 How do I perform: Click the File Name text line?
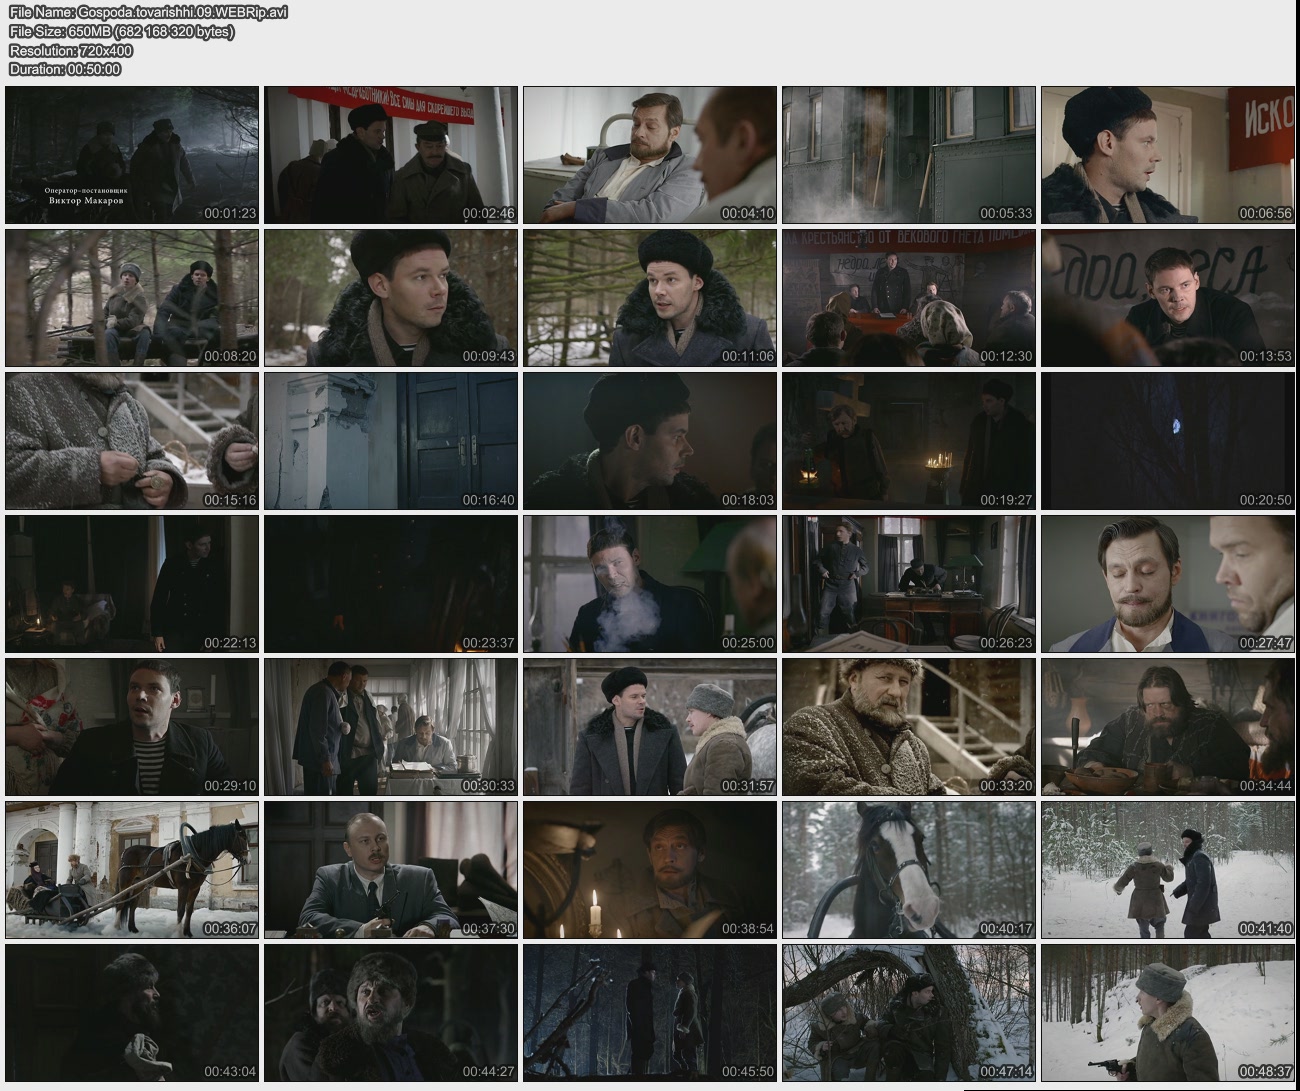click(148, 13)
